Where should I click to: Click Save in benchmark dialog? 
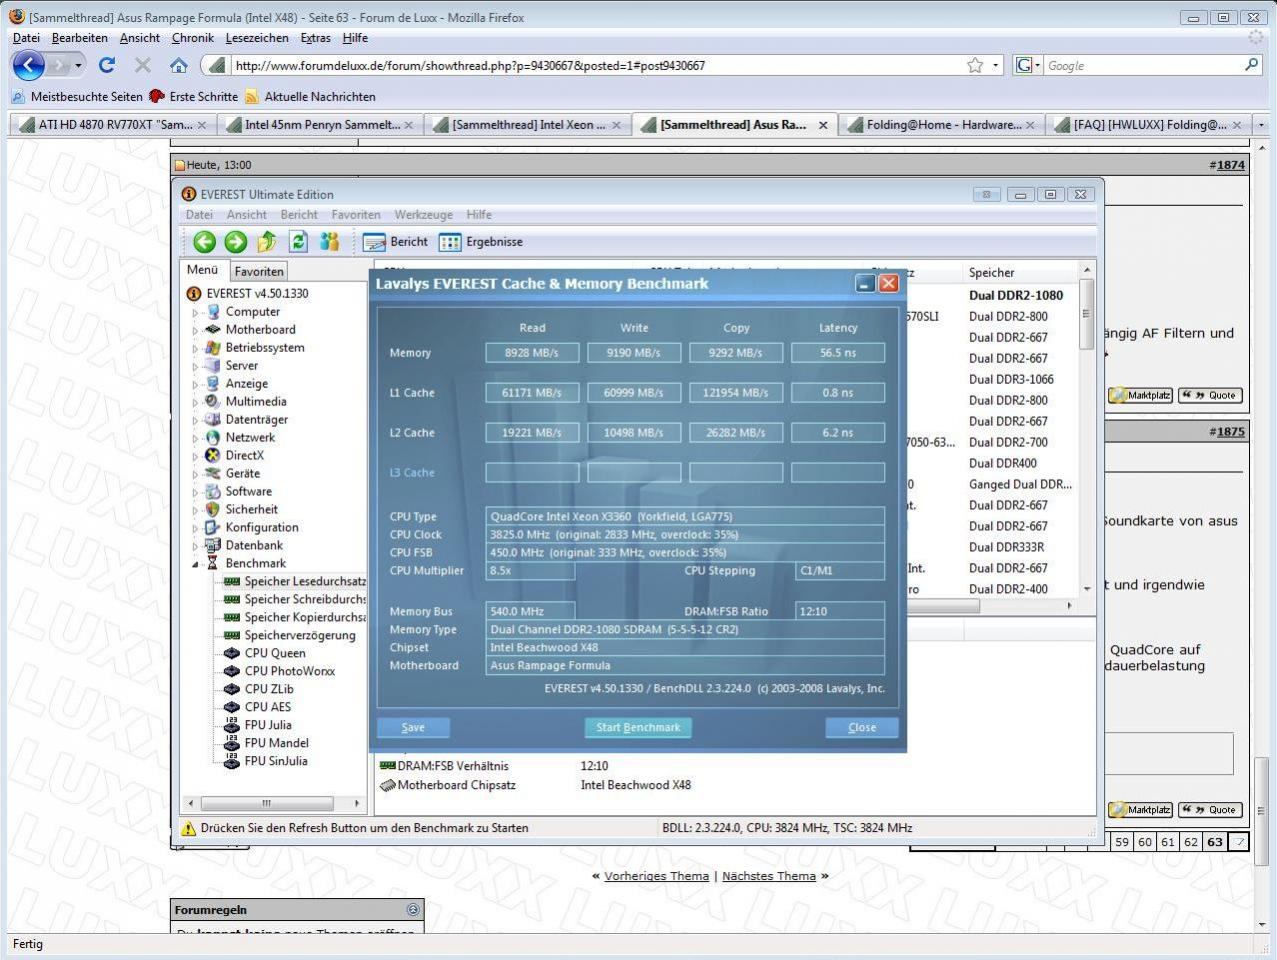click(x=413, y=728)
